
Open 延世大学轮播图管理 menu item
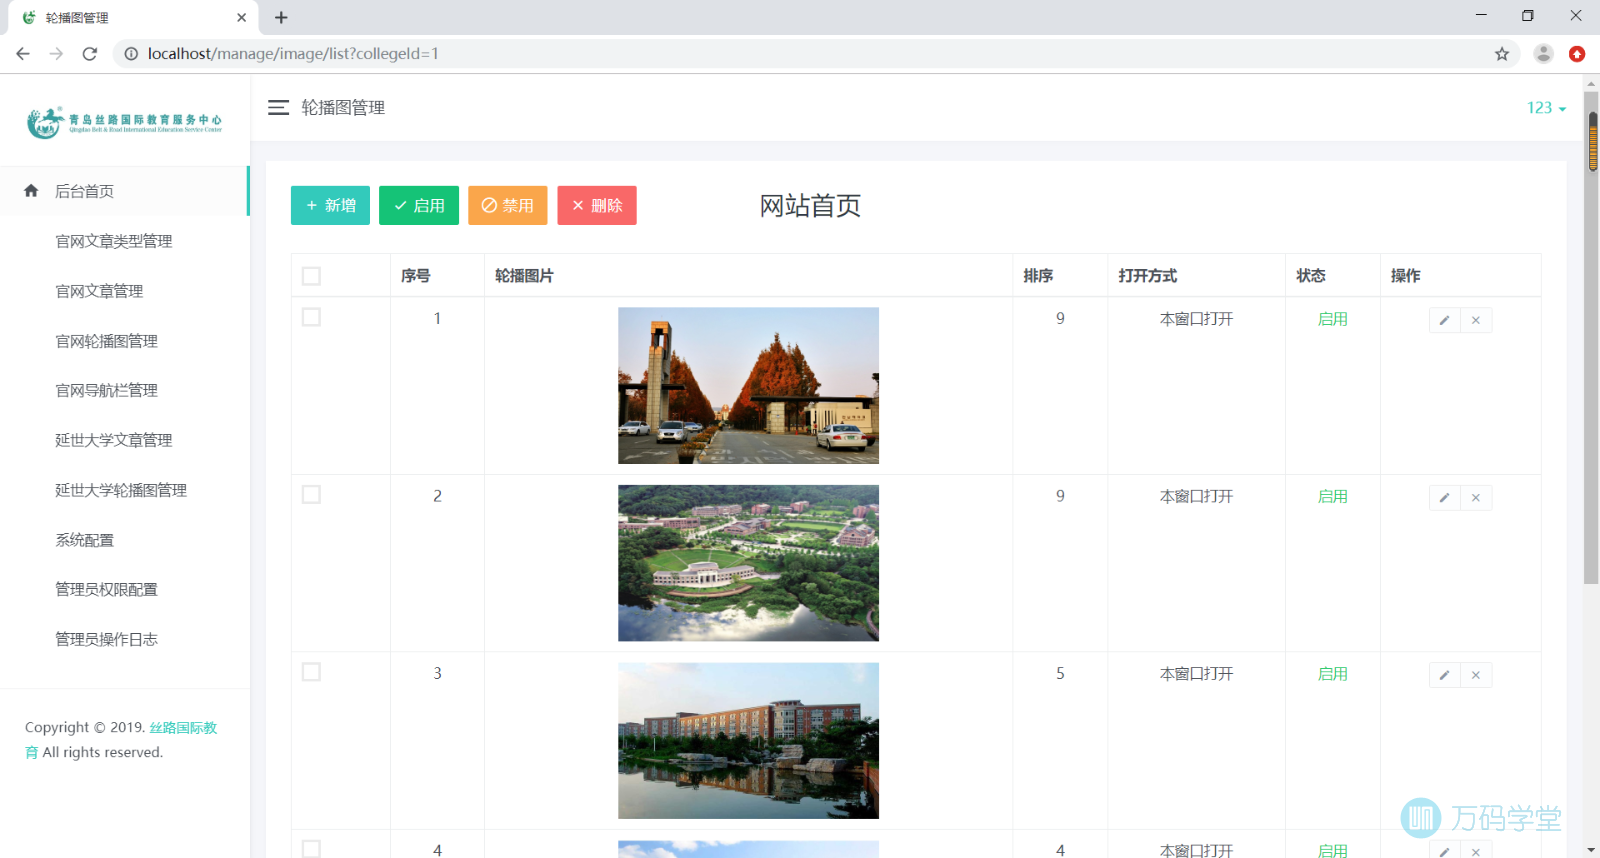point(121,490)
